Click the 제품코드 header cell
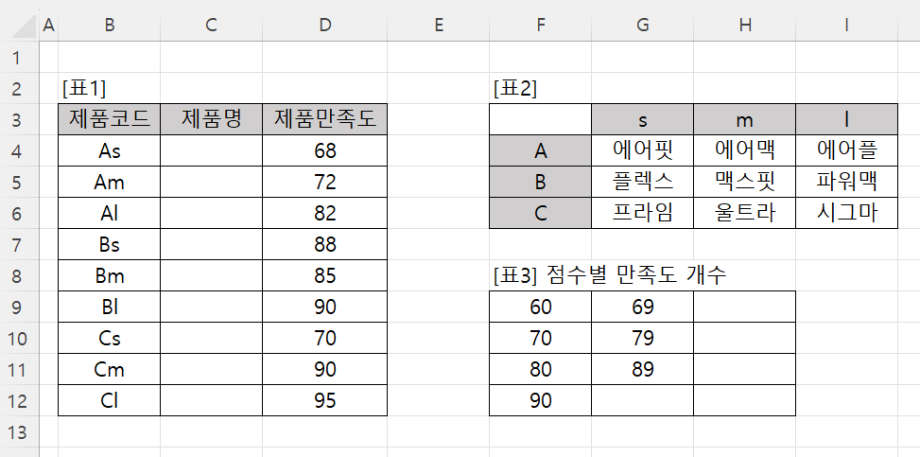 click(x=109, y=121)
